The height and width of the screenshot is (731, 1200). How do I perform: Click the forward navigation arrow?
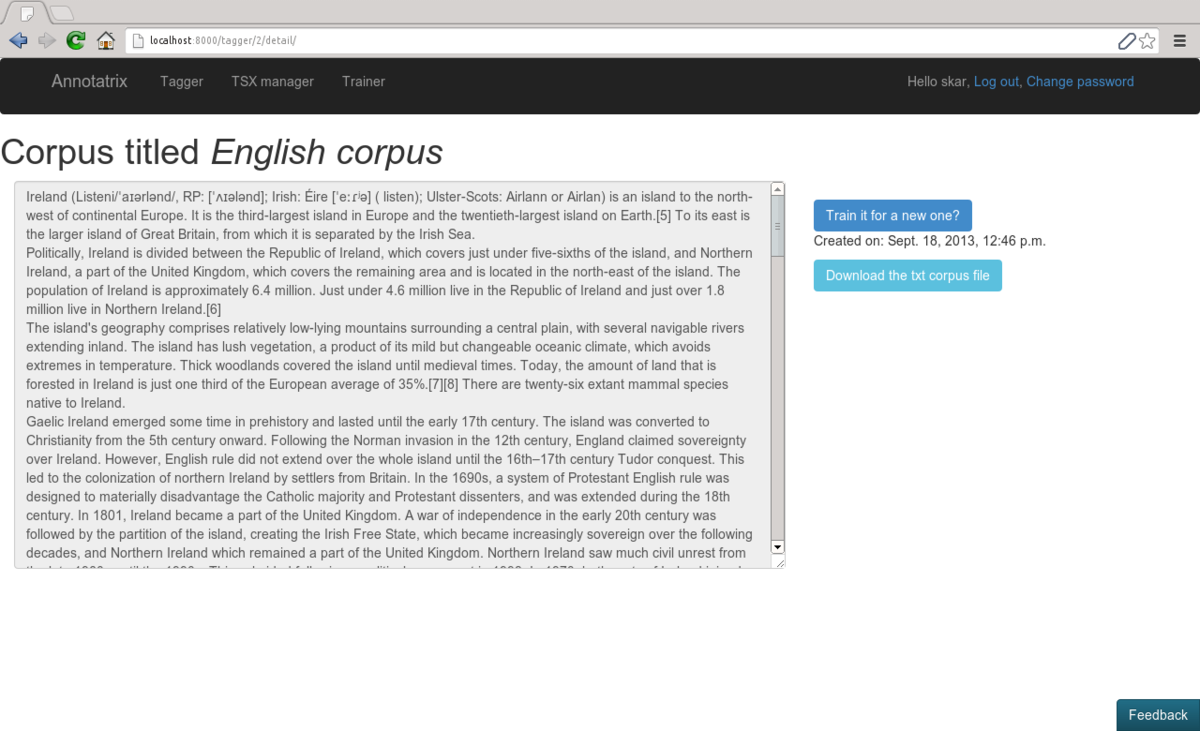46,40
